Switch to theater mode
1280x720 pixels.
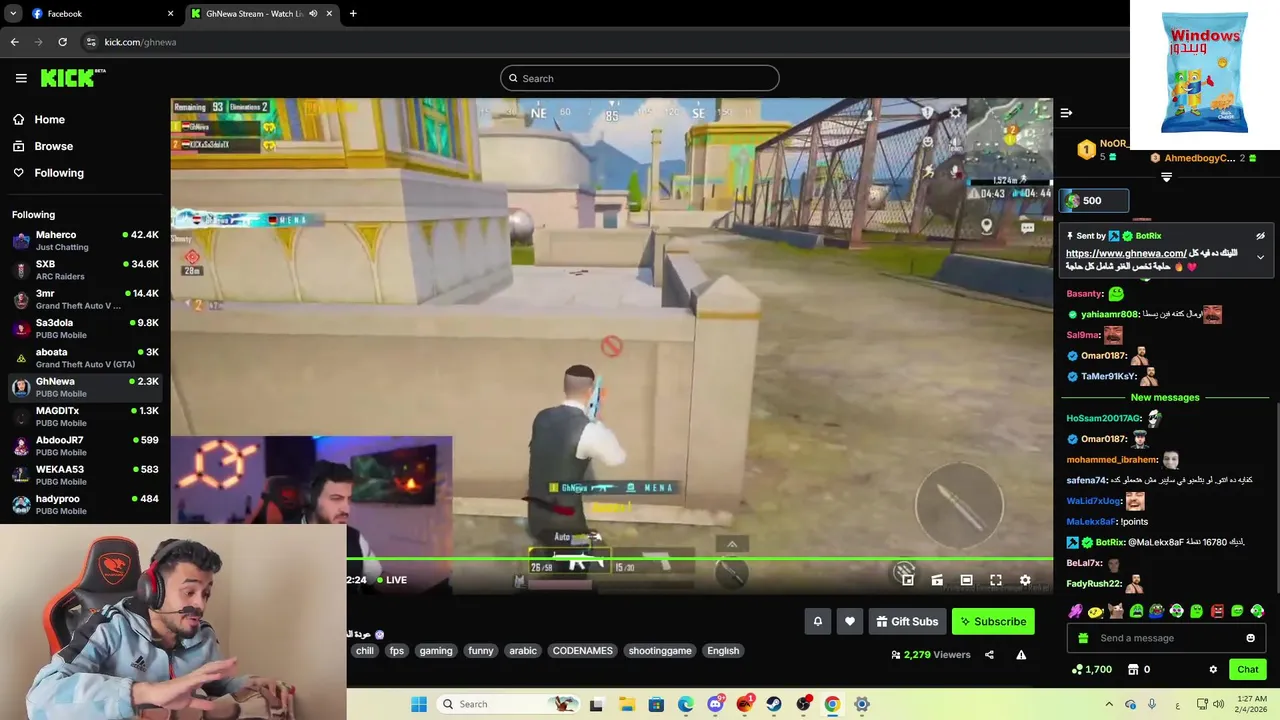(x=967, y=580)
